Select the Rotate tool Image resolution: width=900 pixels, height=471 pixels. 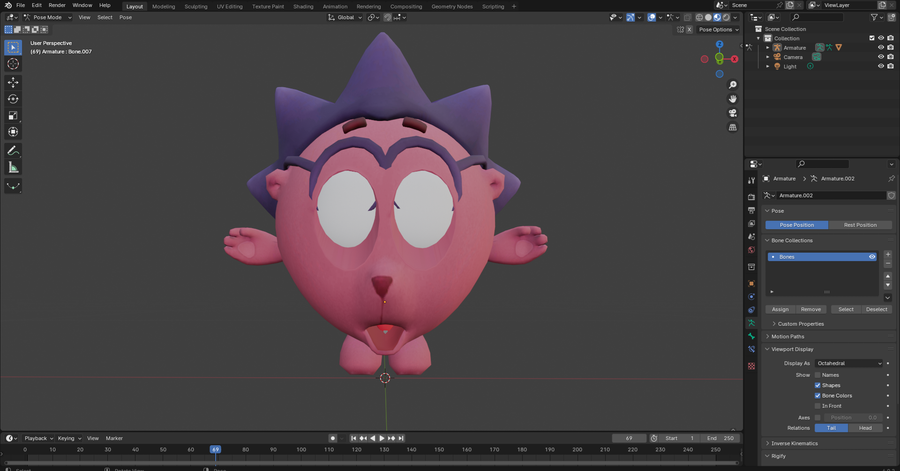coord(13,99)
